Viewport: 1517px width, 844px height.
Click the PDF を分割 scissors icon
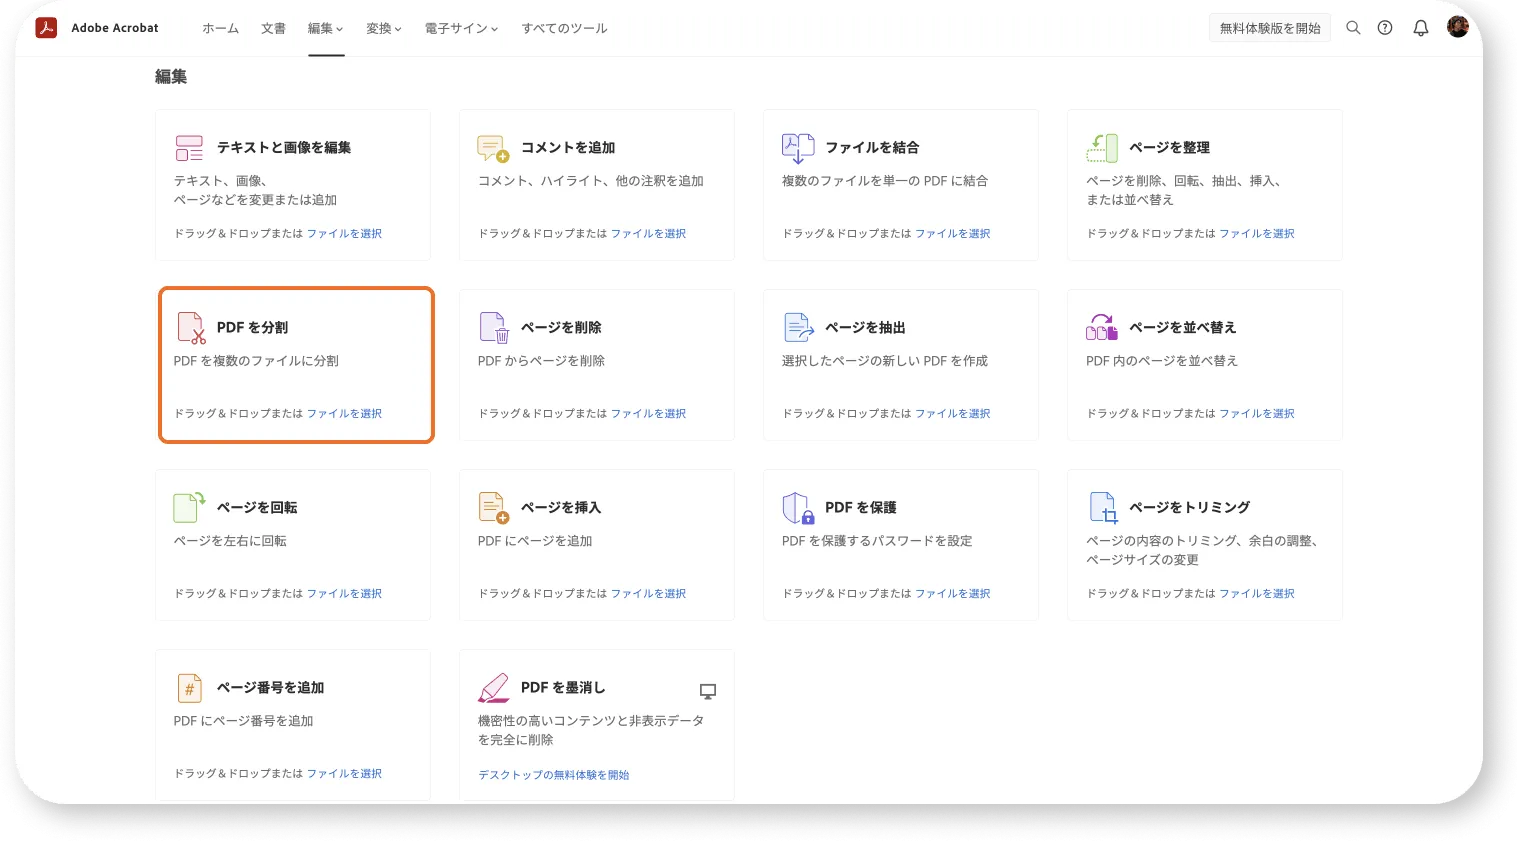click(x=191, y=328)
